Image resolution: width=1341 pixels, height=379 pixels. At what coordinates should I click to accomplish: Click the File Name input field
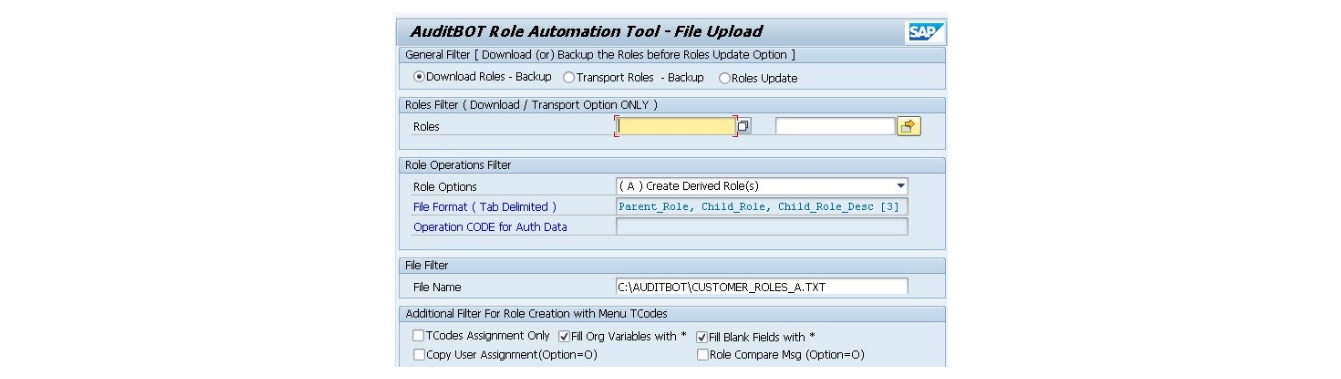pyautogui.click(x=762, y=287)
